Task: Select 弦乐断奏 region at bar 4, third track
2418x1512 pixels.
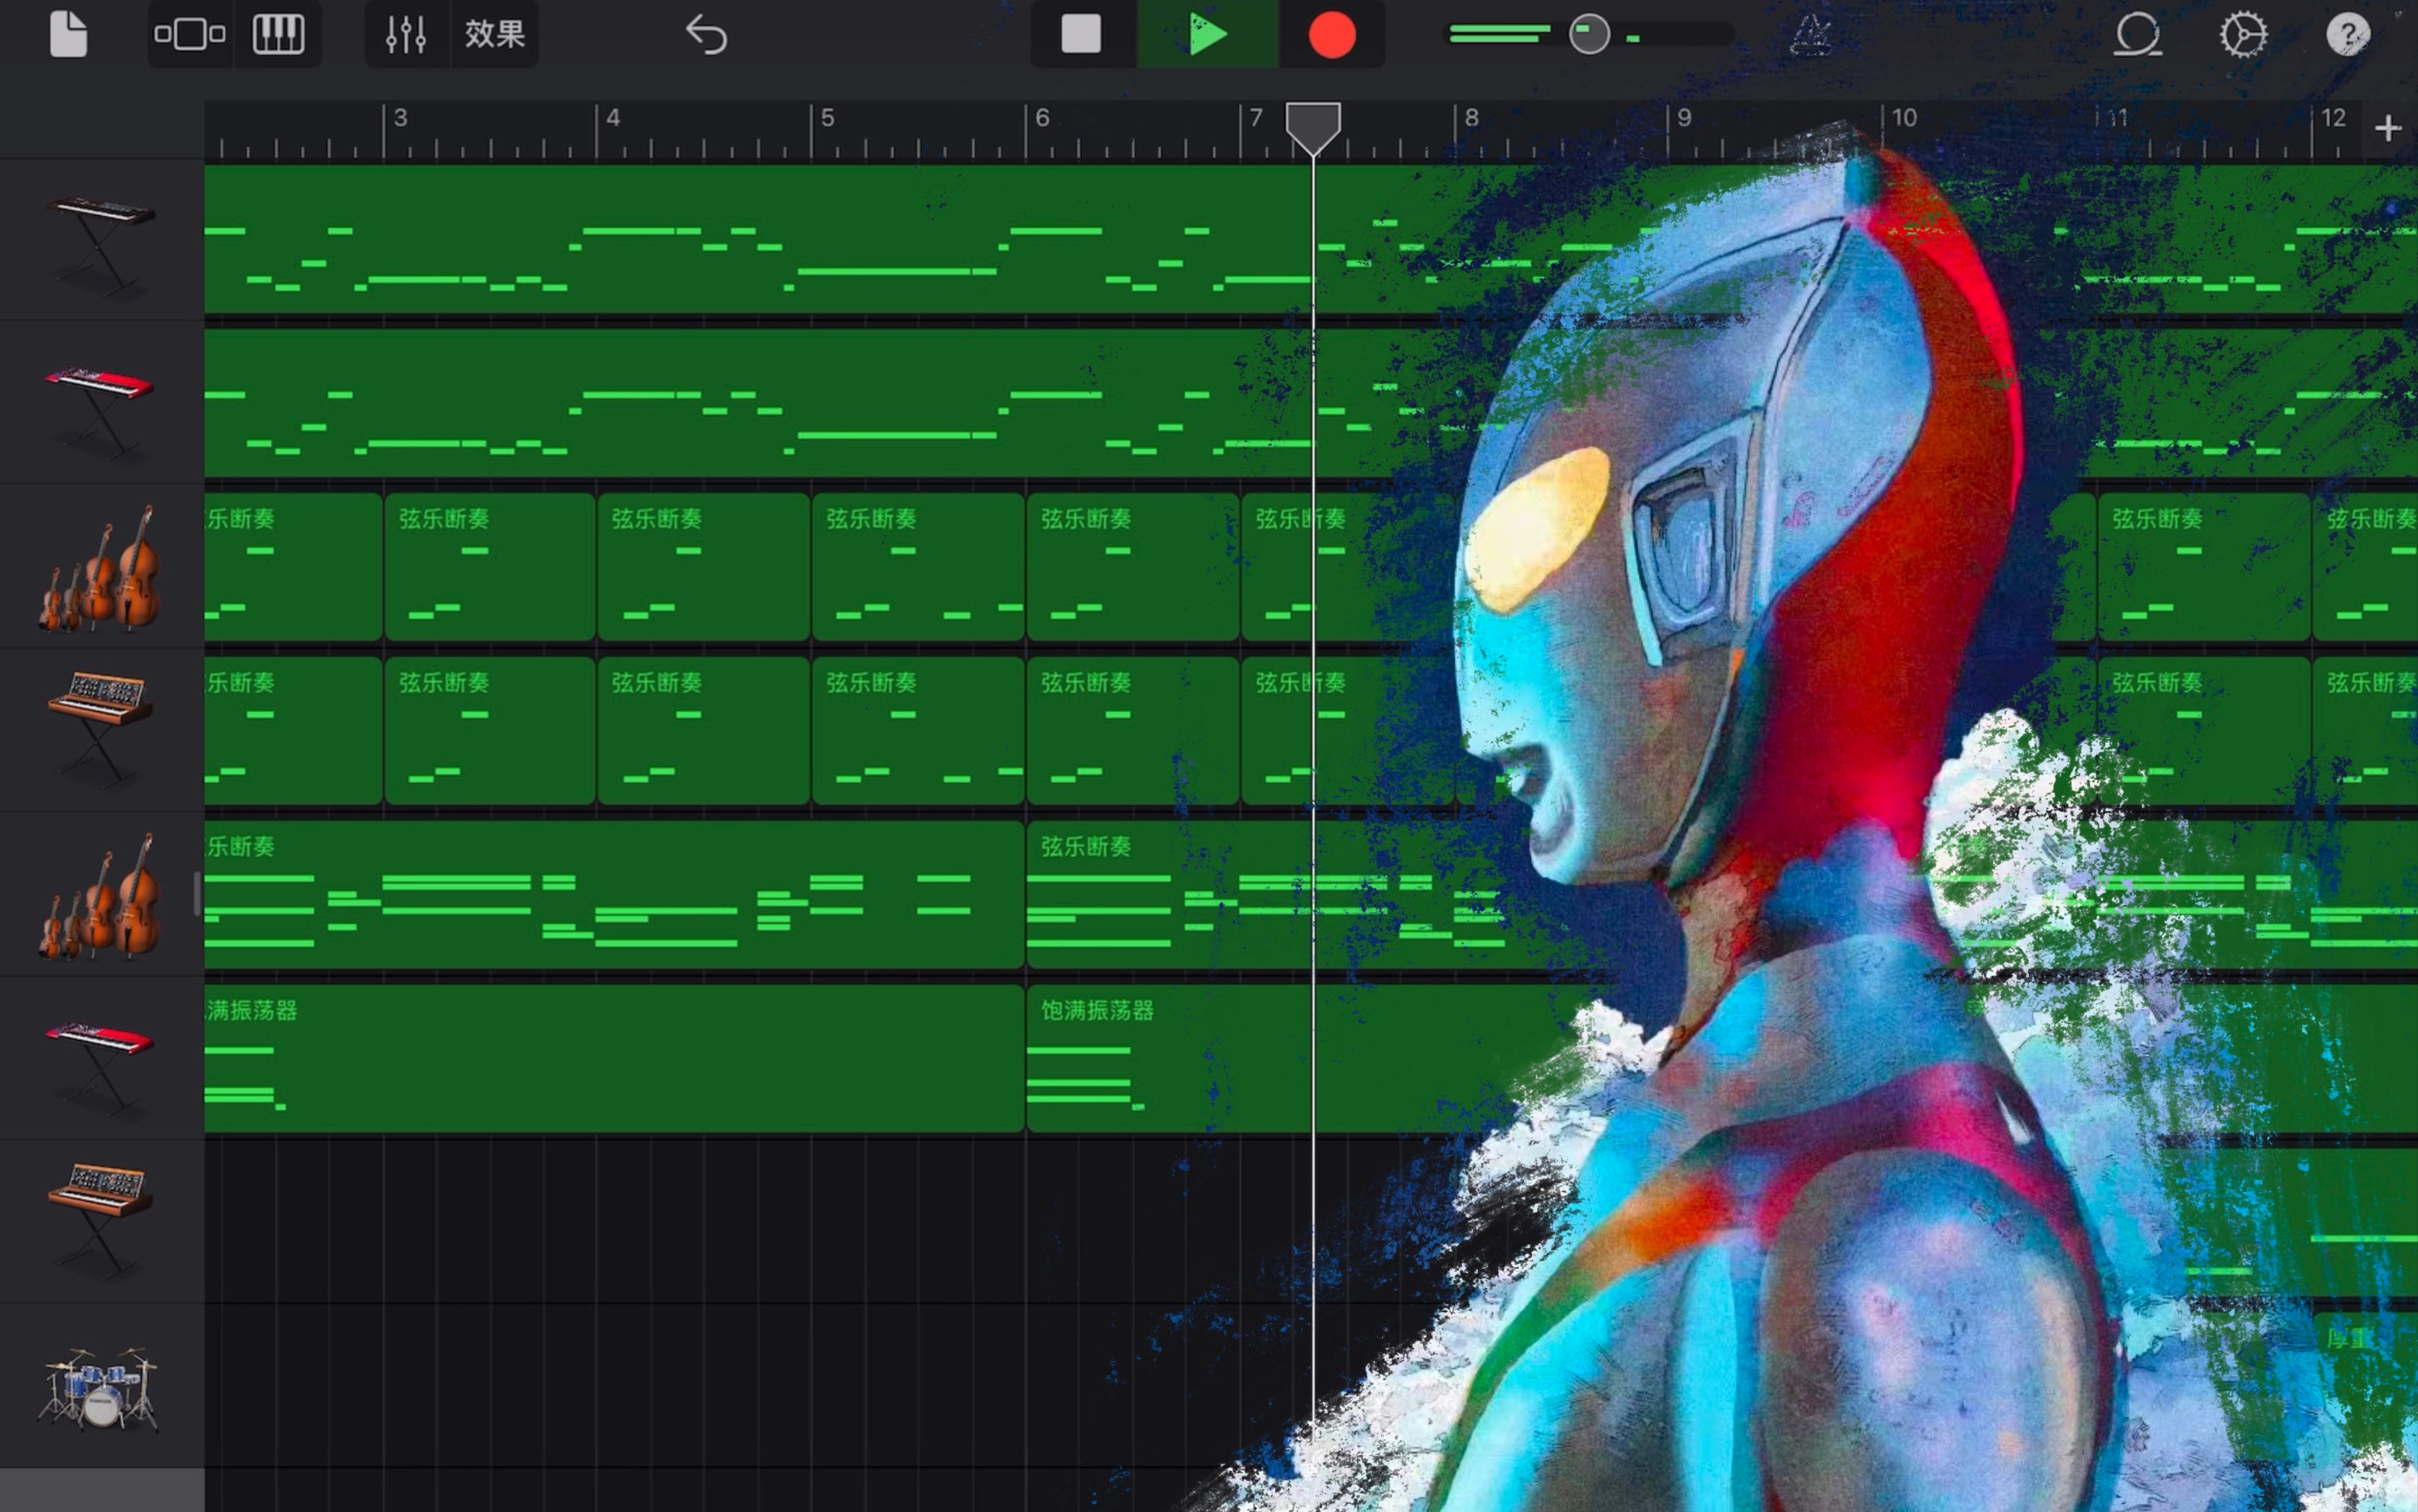Action: (x=704, y=566)
